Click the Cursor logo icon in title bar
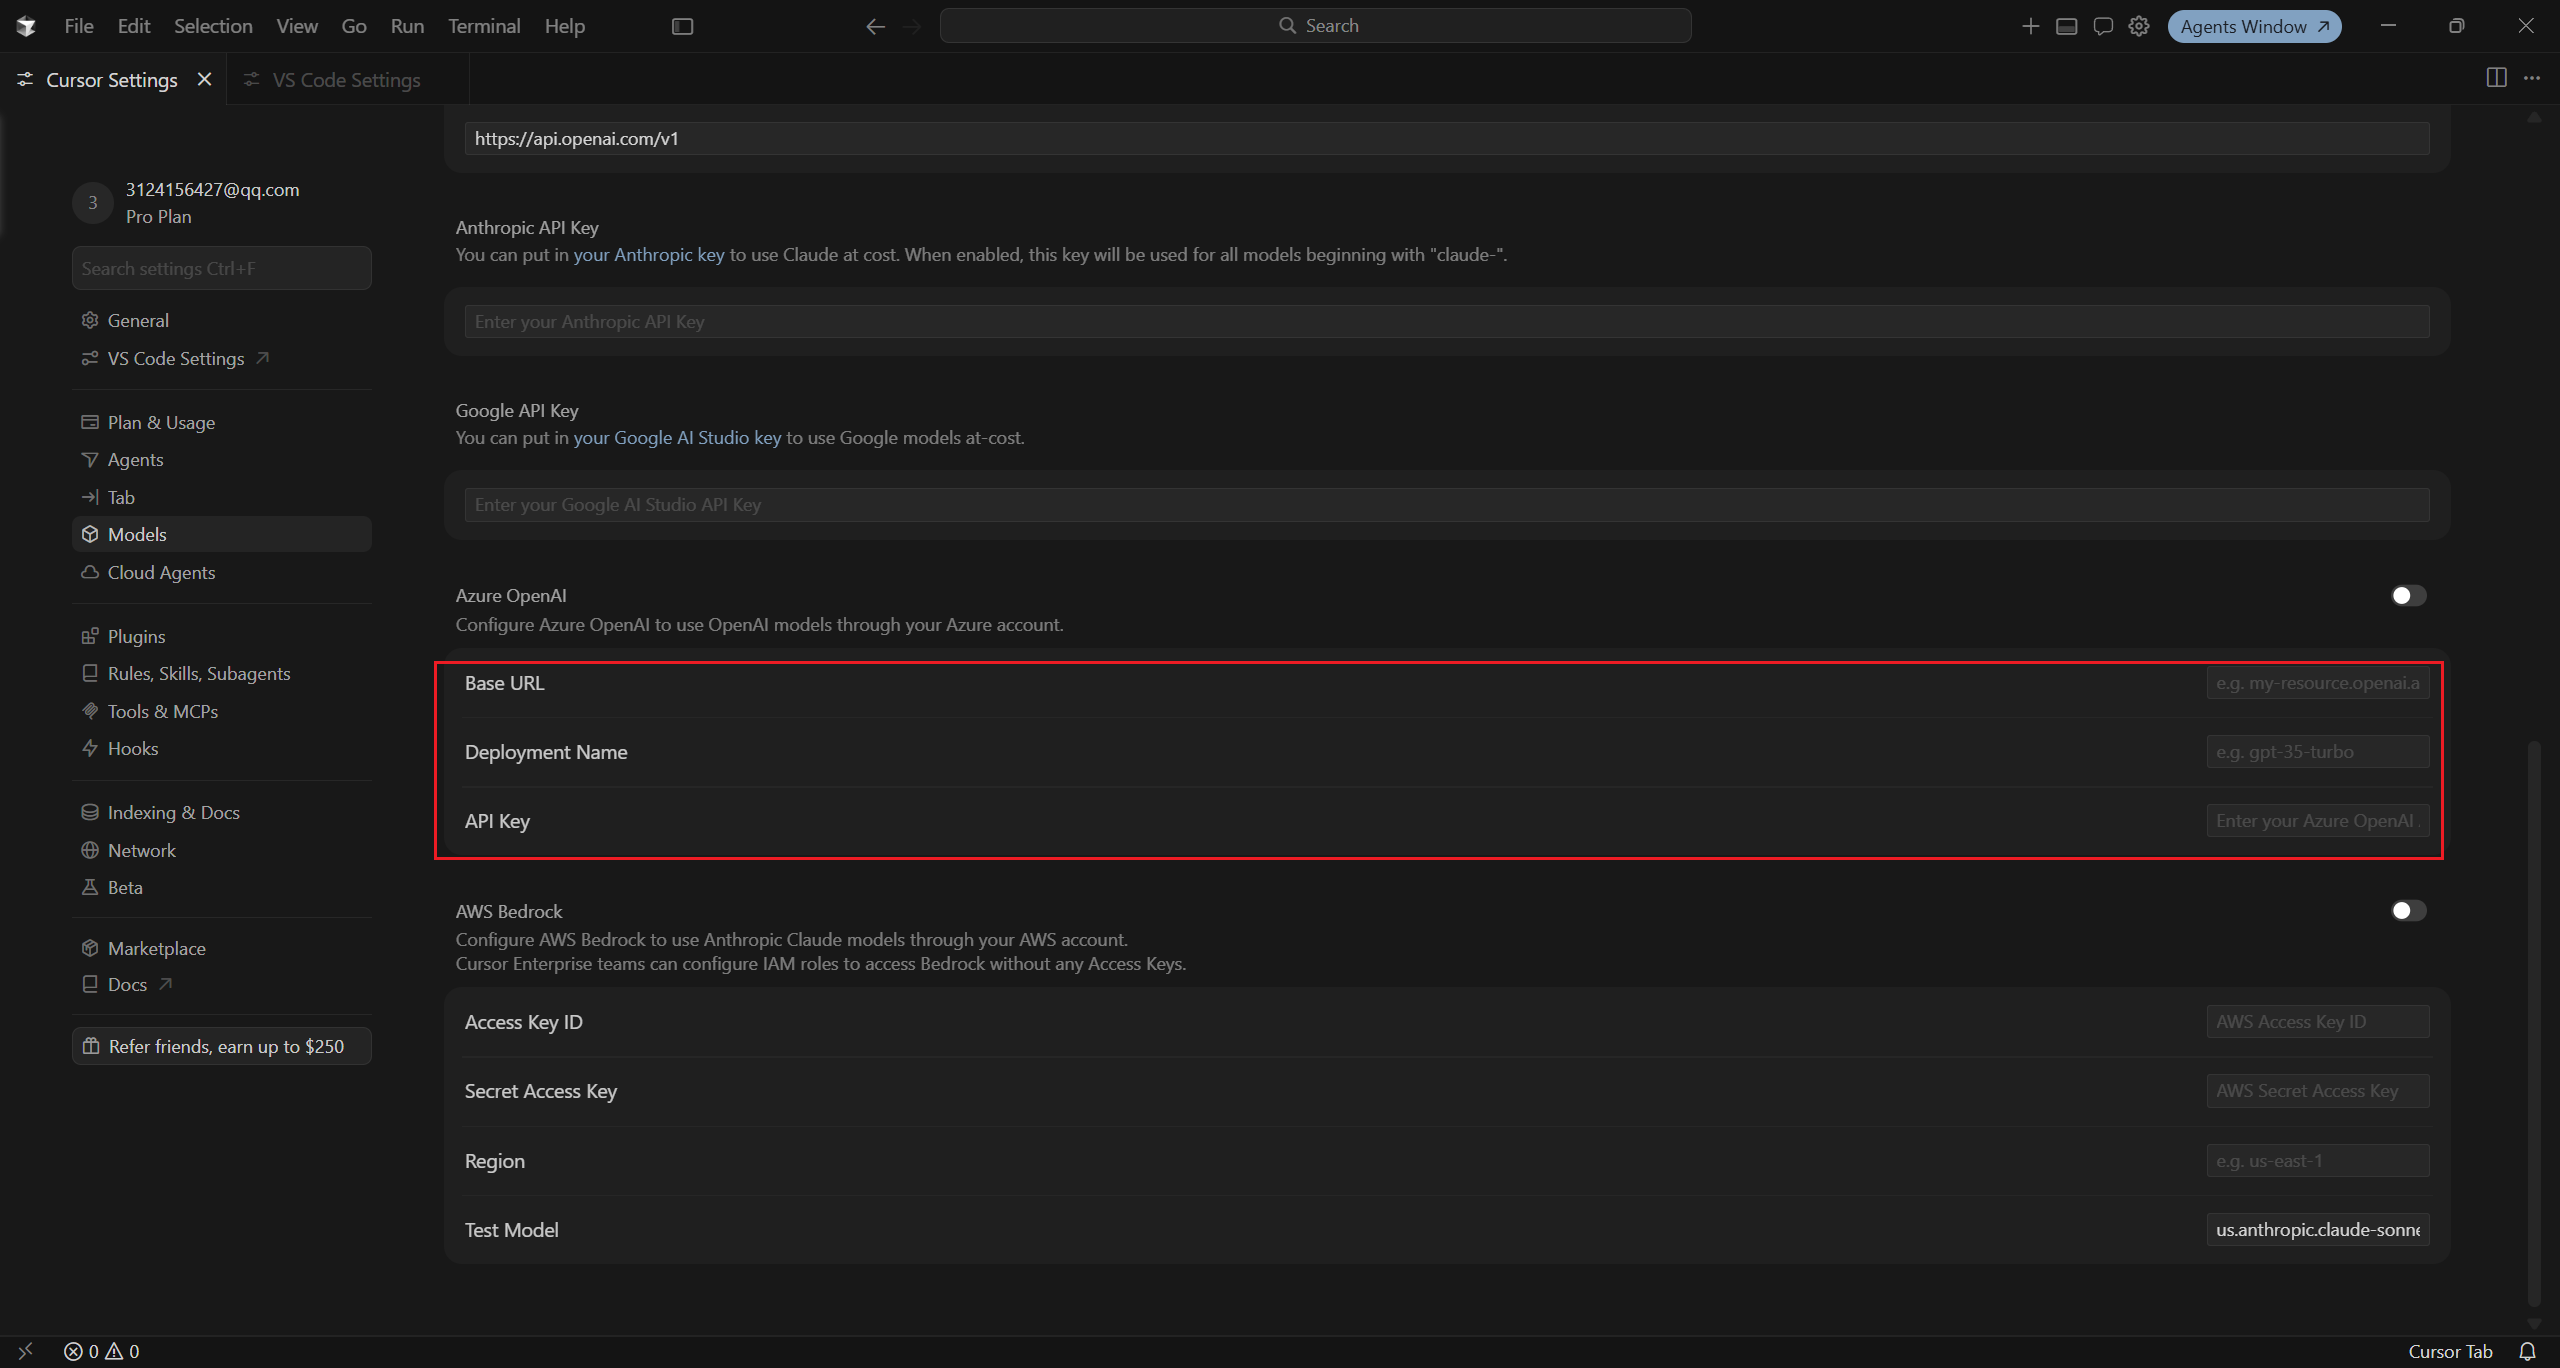 (x=26, y=26)
